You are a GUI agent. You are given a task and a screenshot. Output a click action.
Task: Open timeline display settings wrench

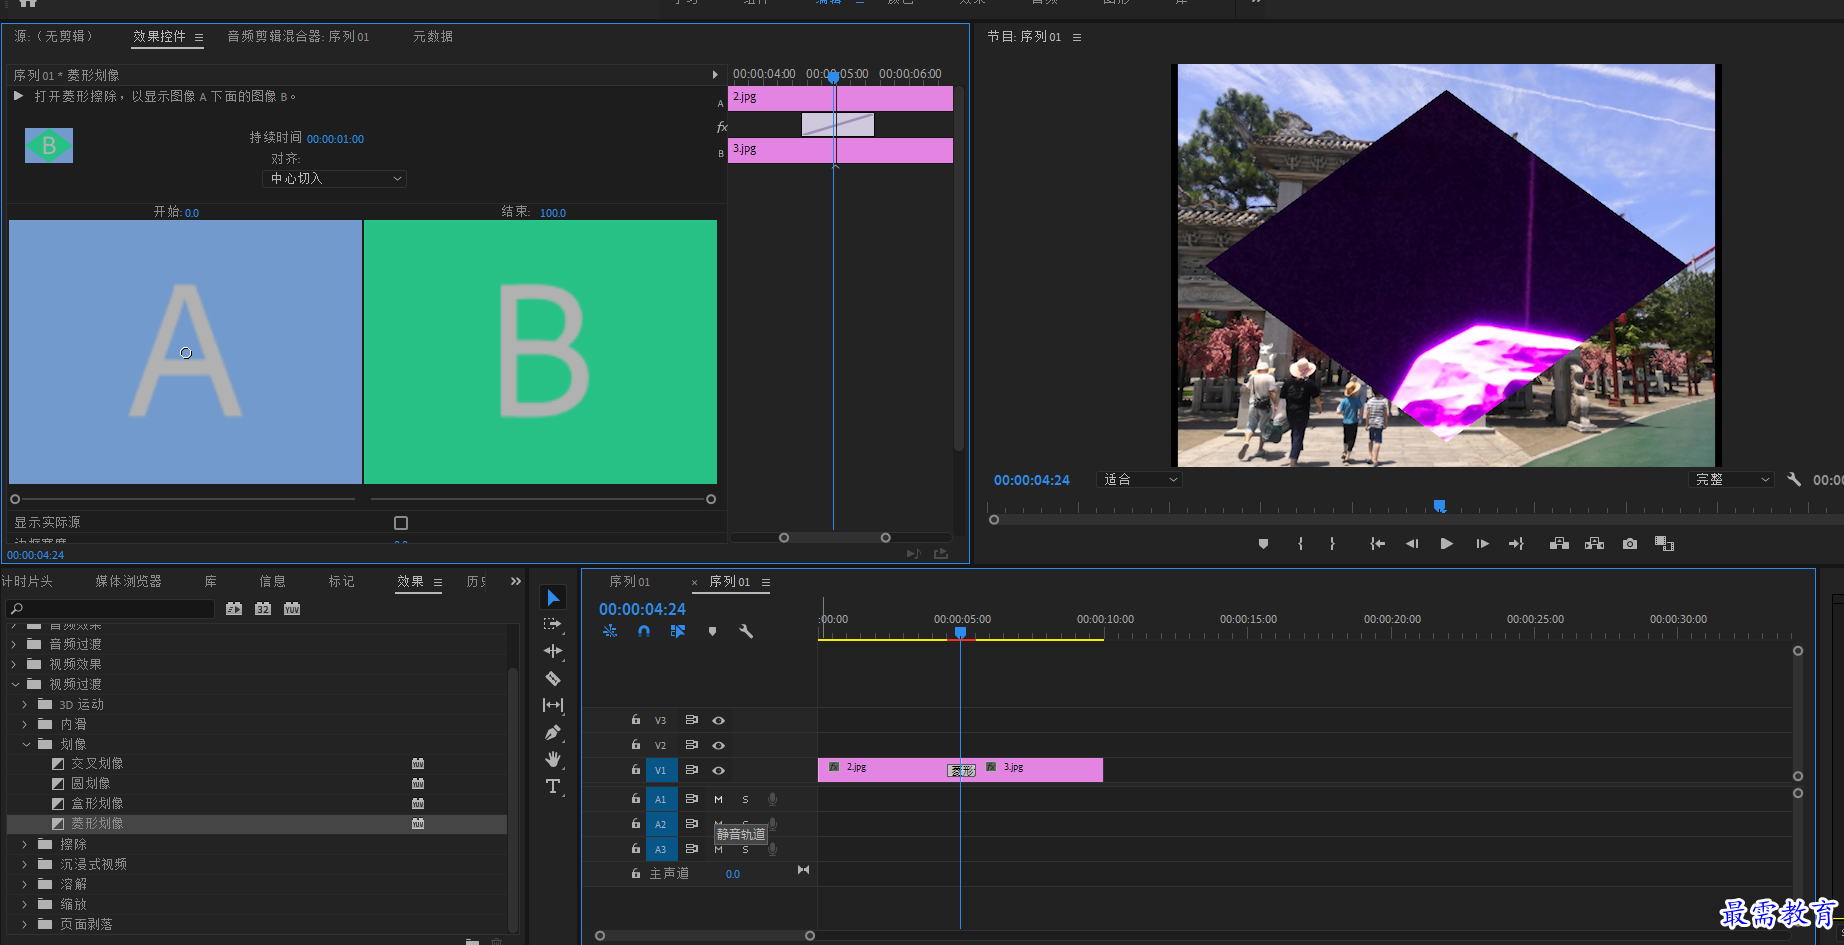point(746,631)
